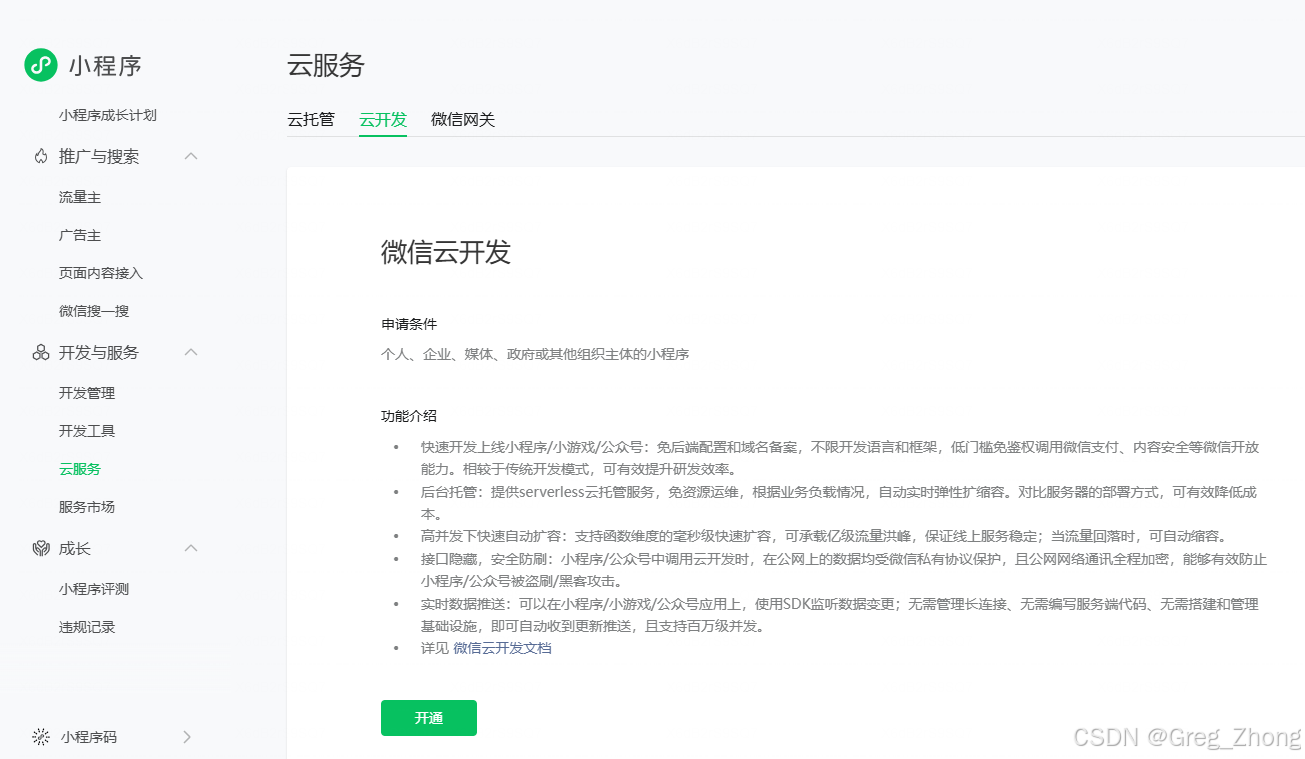
Task: Click the text 个人、企业、媒体、政府或其他组织主体的小程序
Action: click(x=535, y=354)
